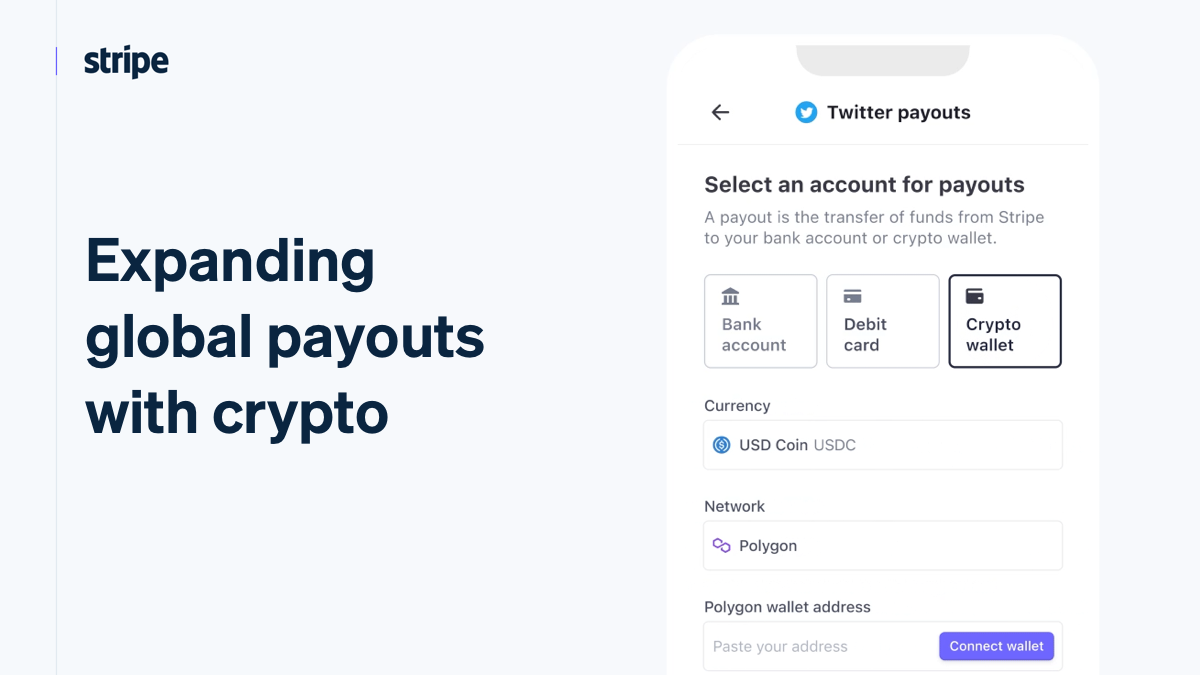Open the Network selector showing Polygon

click(x=883, y=545)
